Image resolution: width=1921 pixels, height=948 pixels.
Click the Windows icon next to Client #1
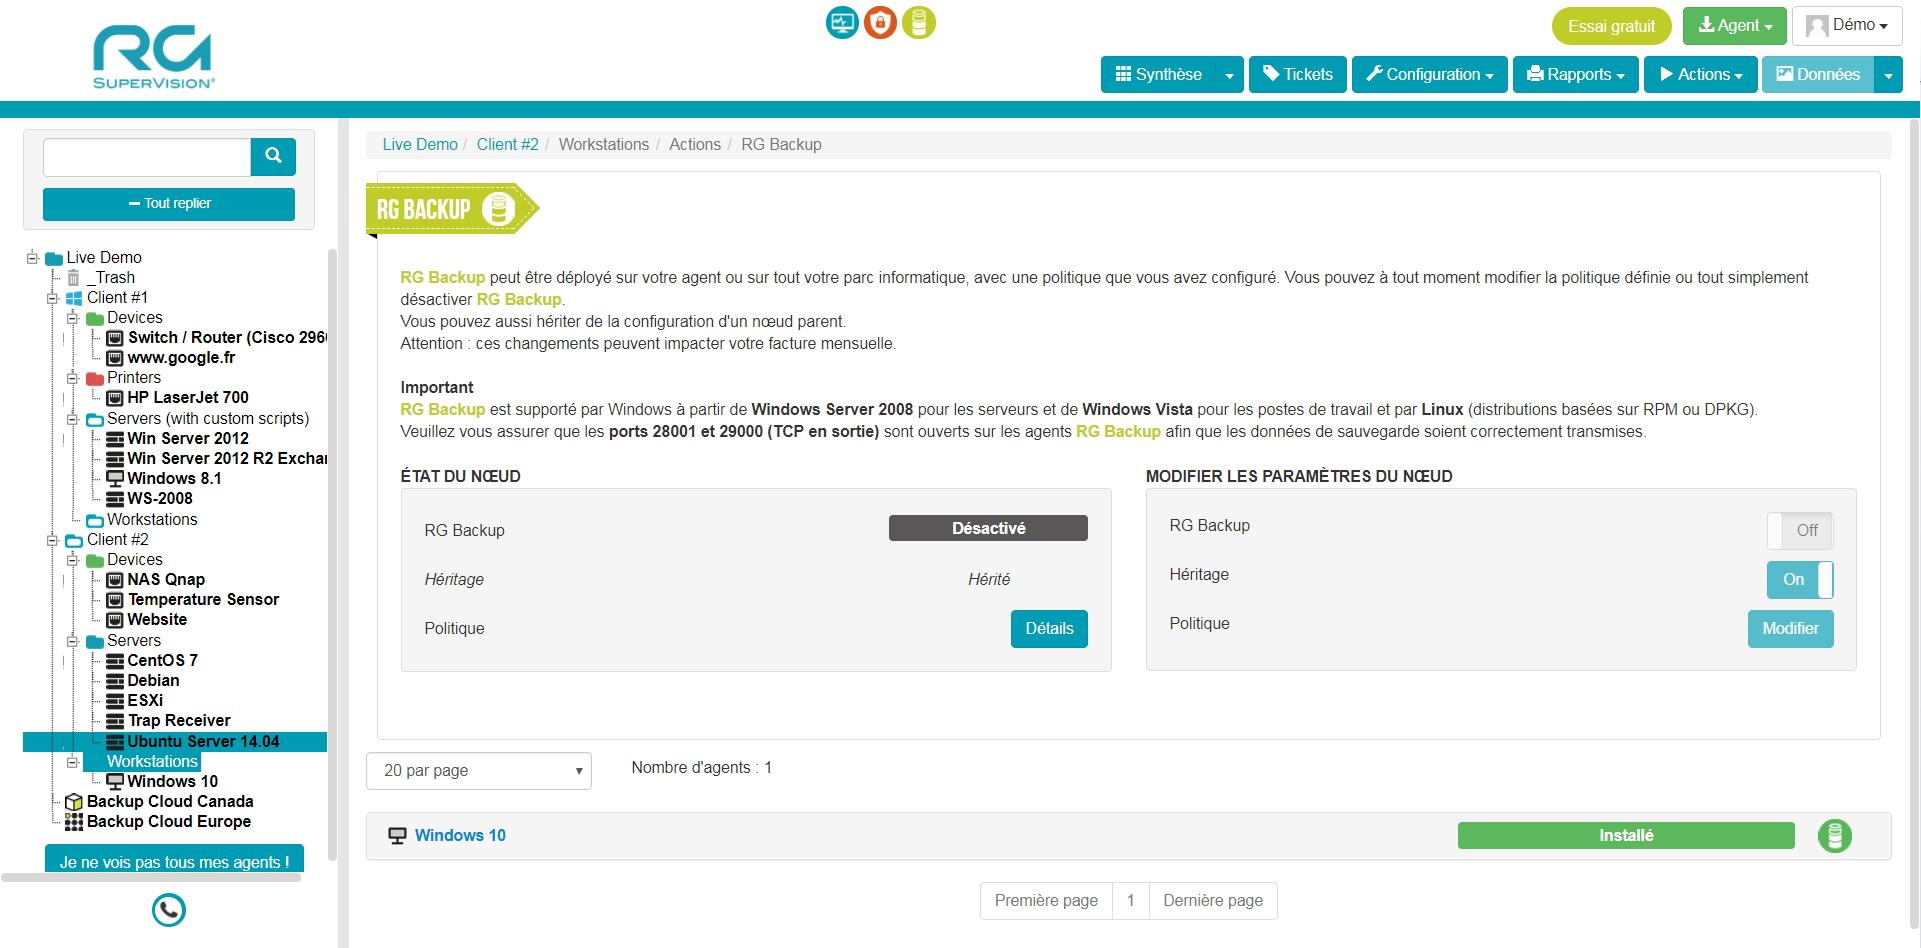[74, 298]
